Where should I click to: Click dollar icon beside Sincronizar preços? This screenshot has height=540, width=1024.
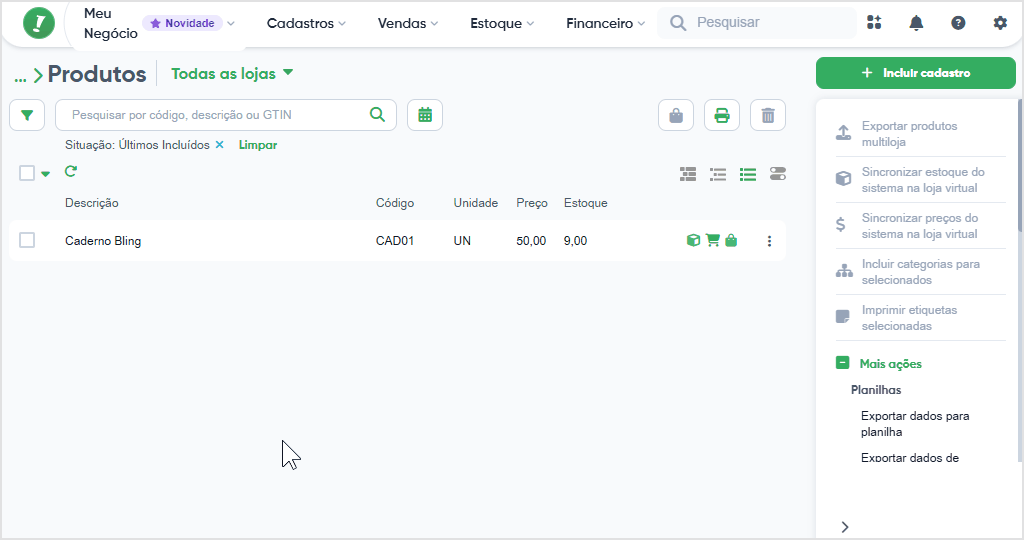pyautogui.click(x=840, y=225)
